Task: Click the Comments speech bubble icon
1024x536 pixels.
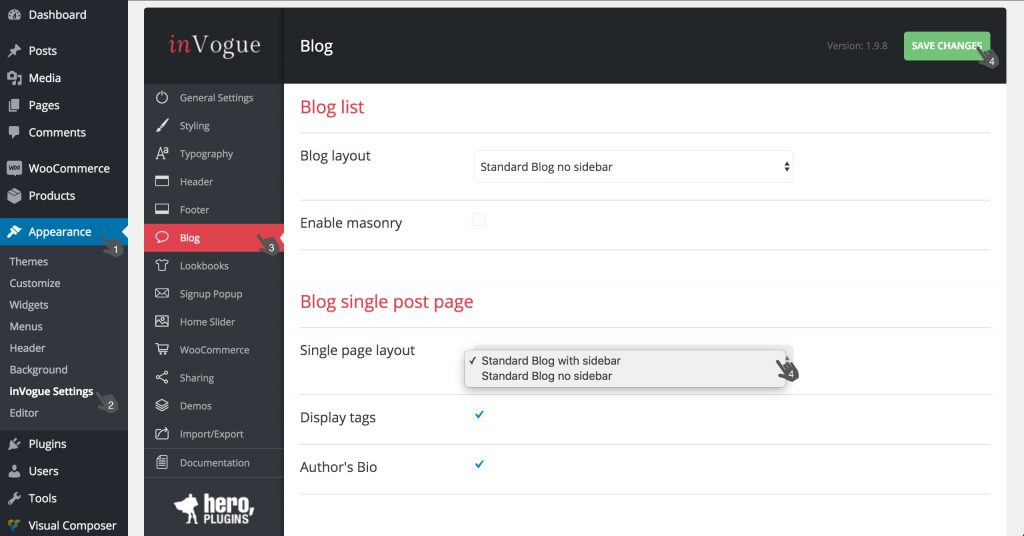Action: click(14, 132)
